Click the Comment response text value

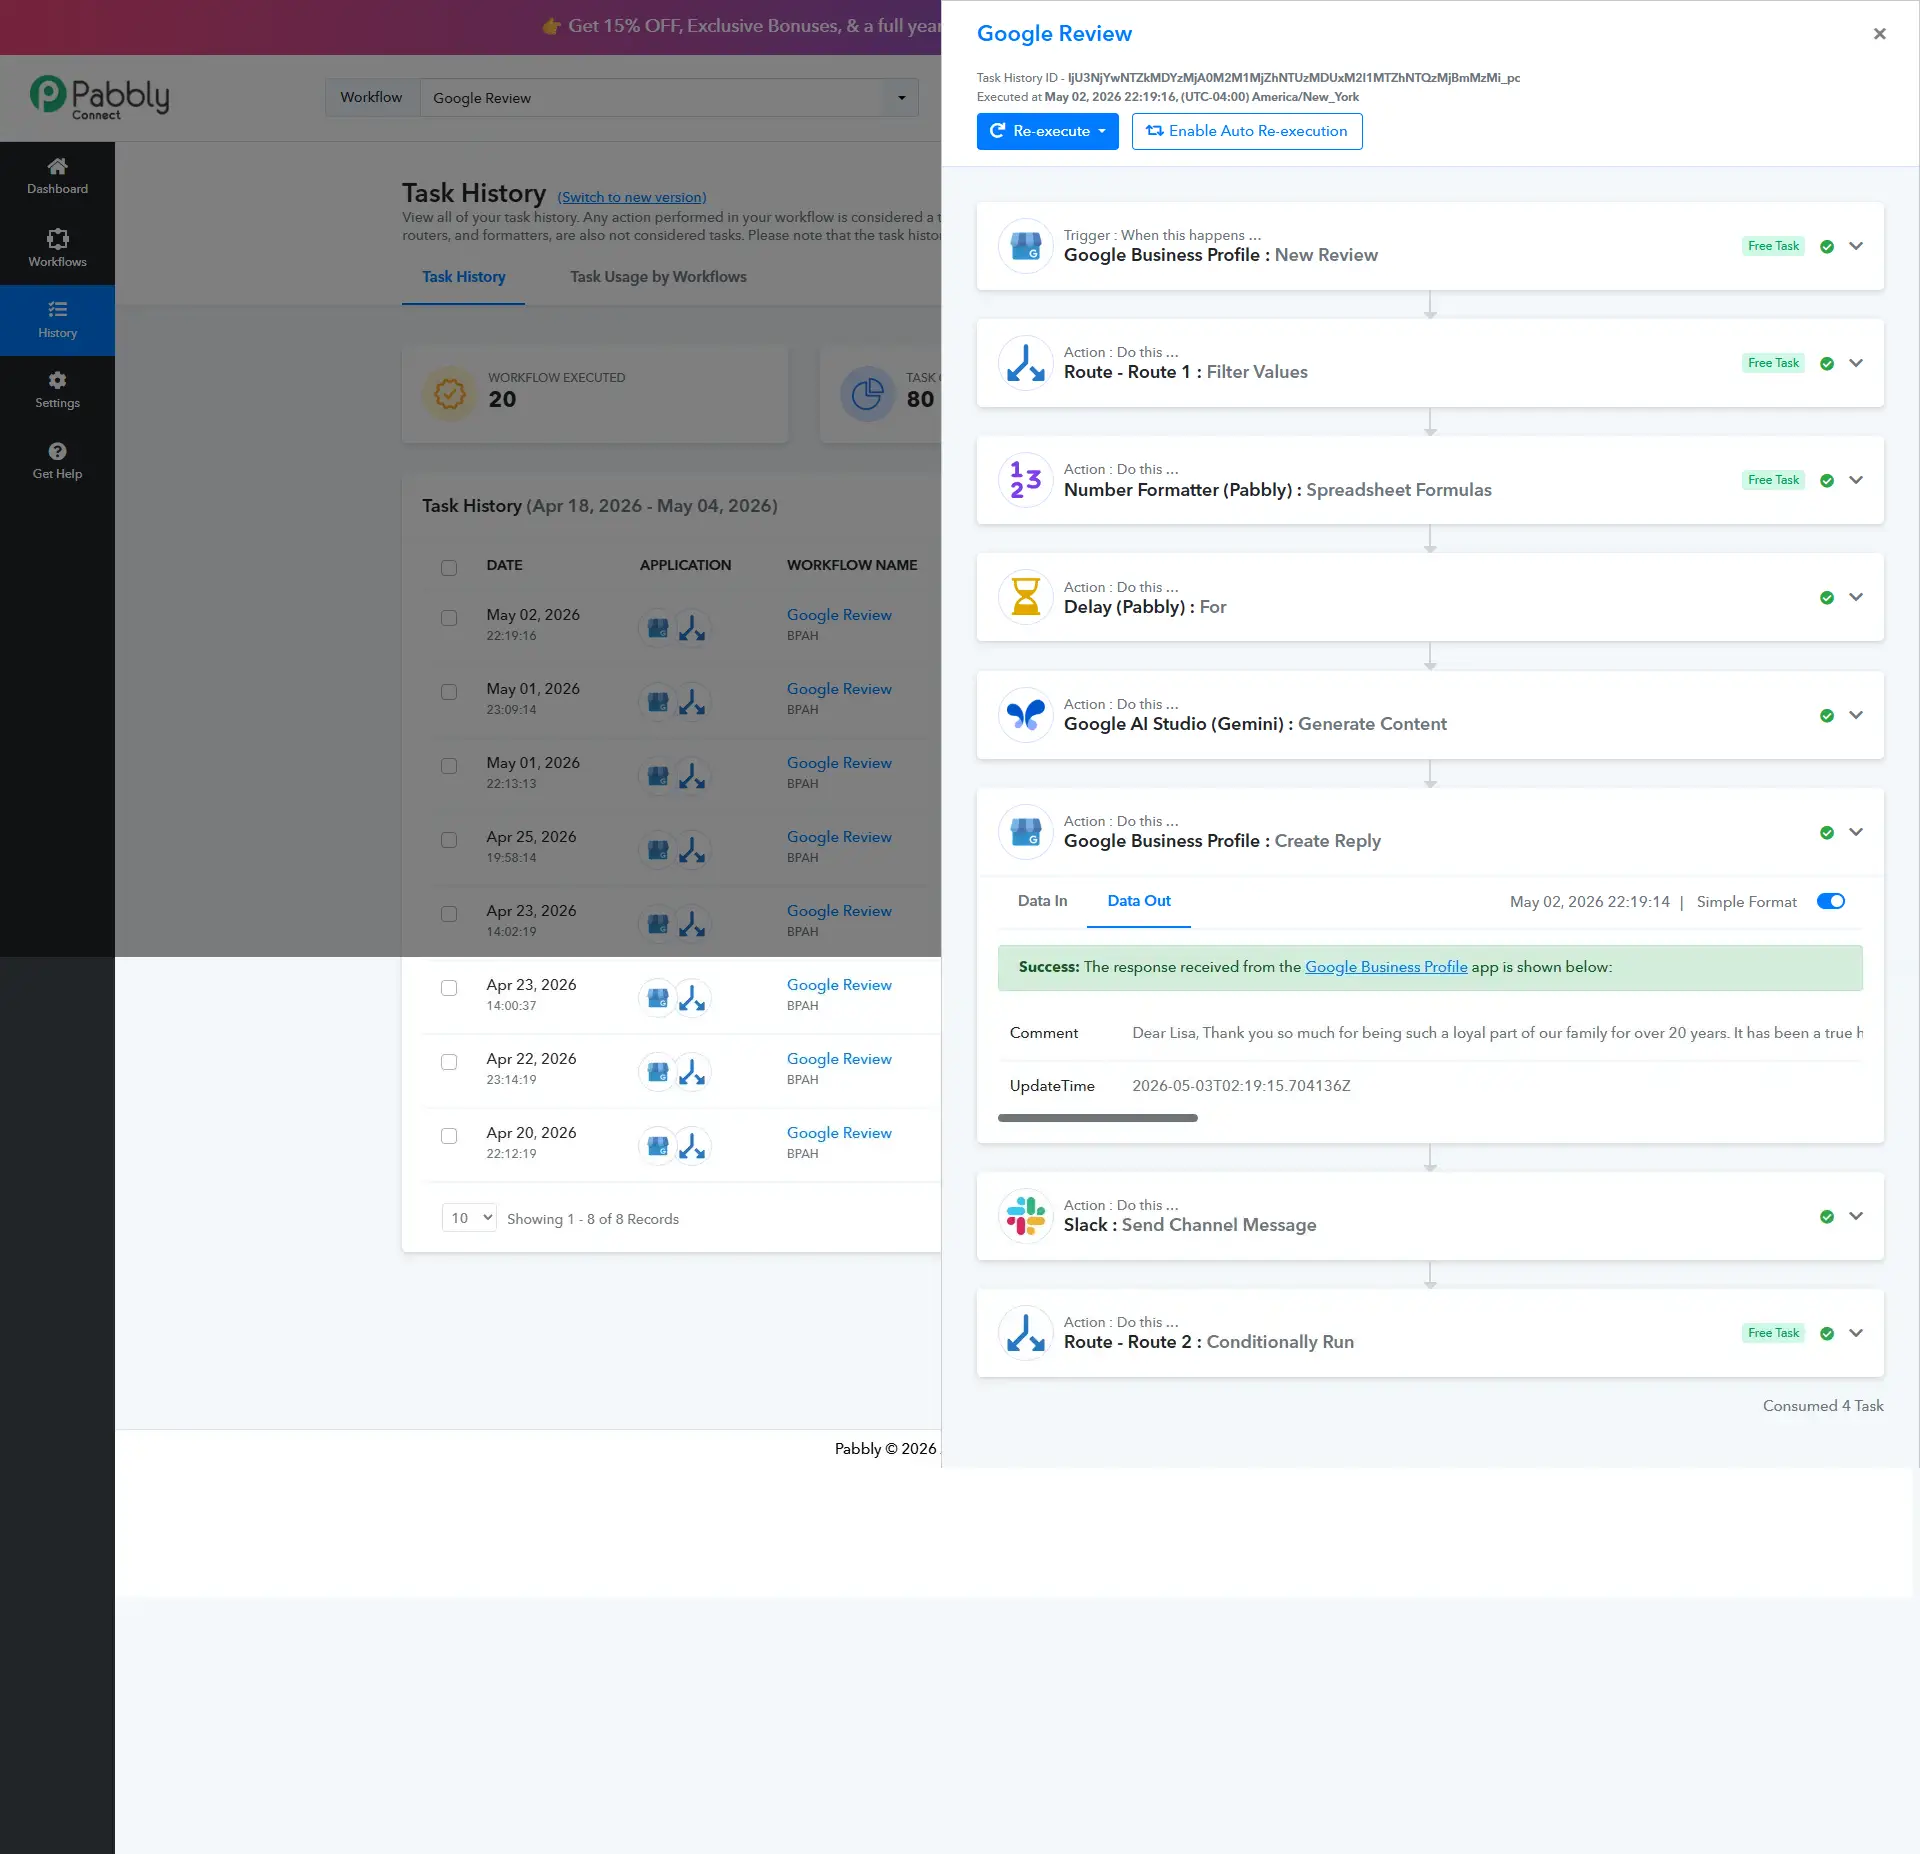[1497, 1033]
